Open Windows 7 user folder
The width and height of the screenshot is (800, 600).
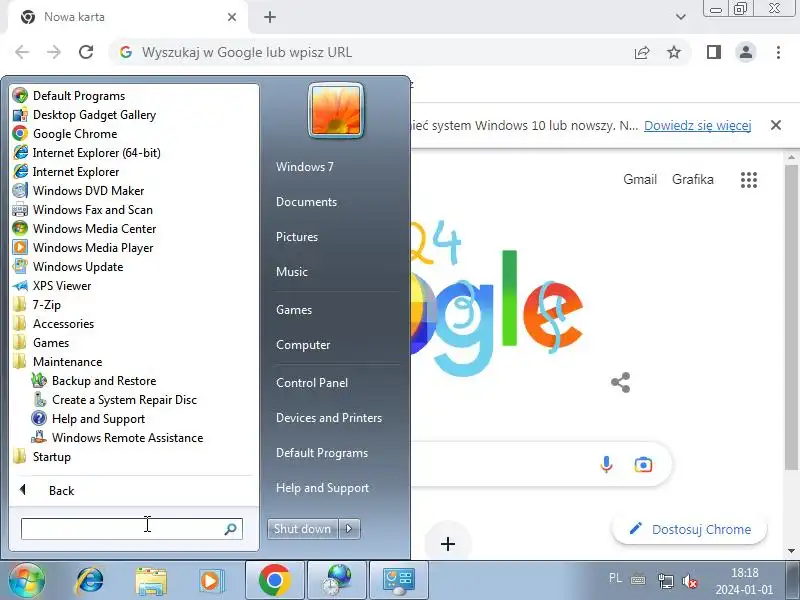[x=305, y=167]
